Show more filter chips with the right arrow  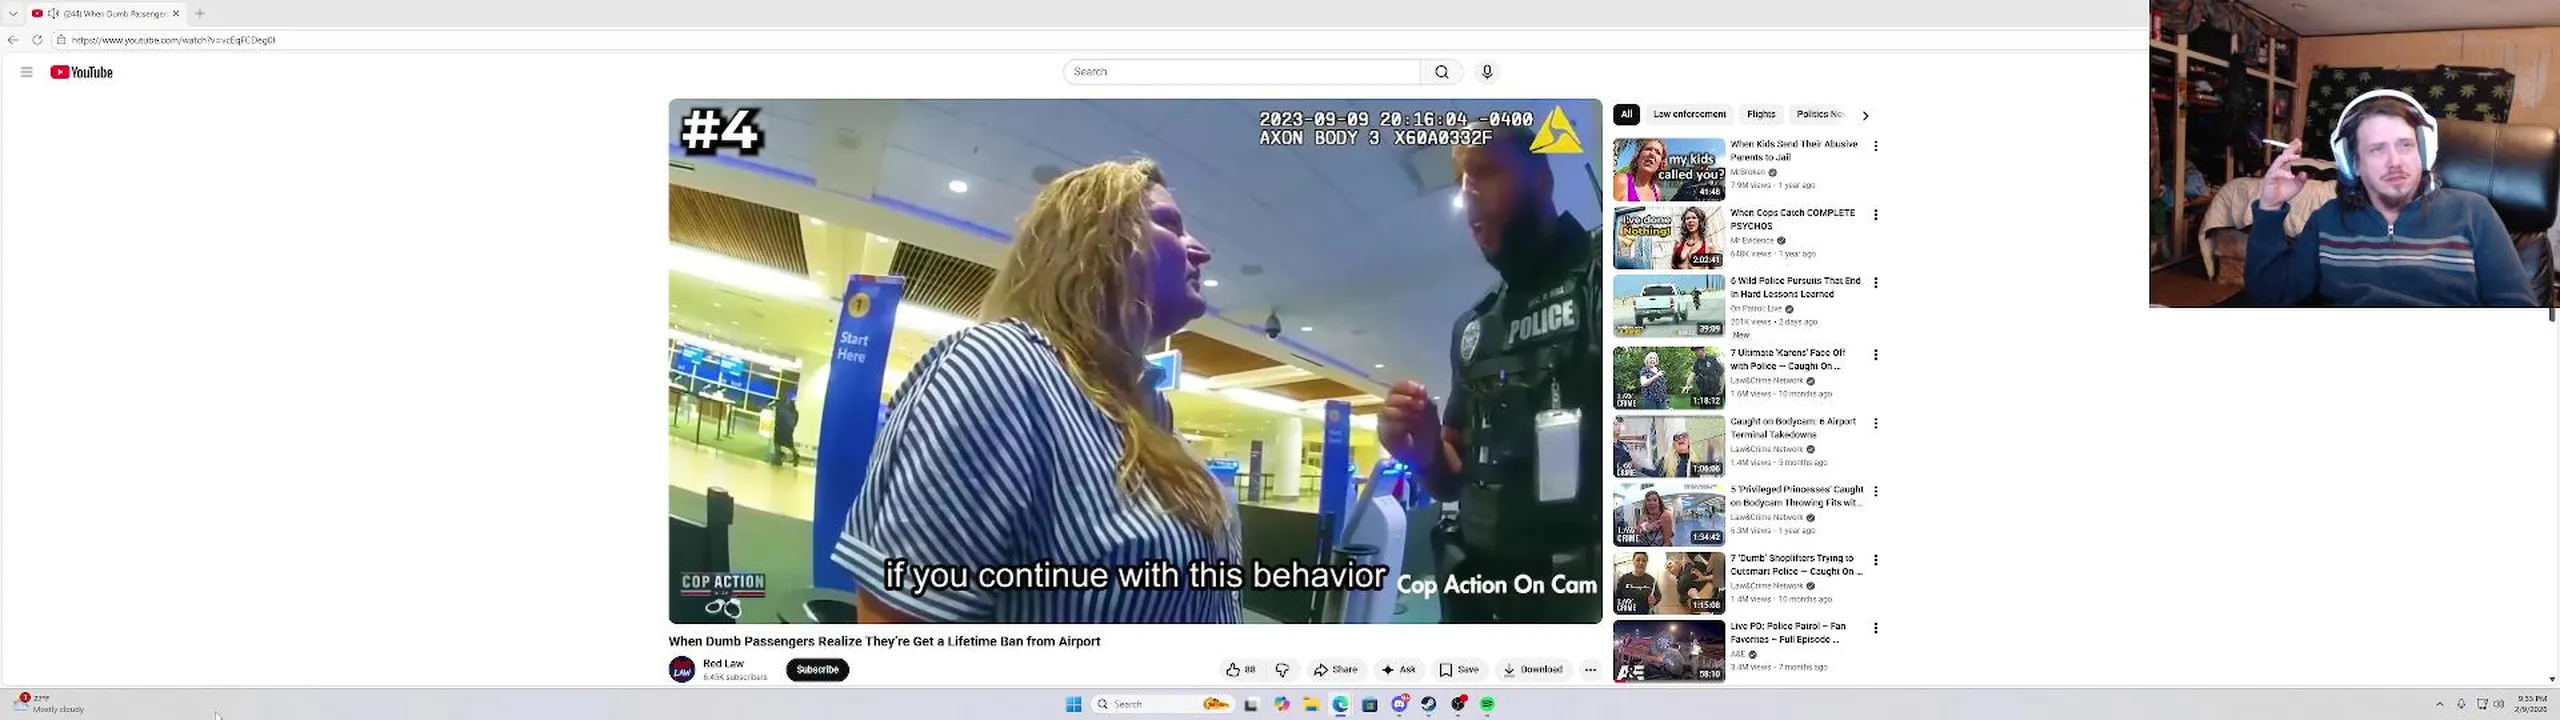point(1865,115)
